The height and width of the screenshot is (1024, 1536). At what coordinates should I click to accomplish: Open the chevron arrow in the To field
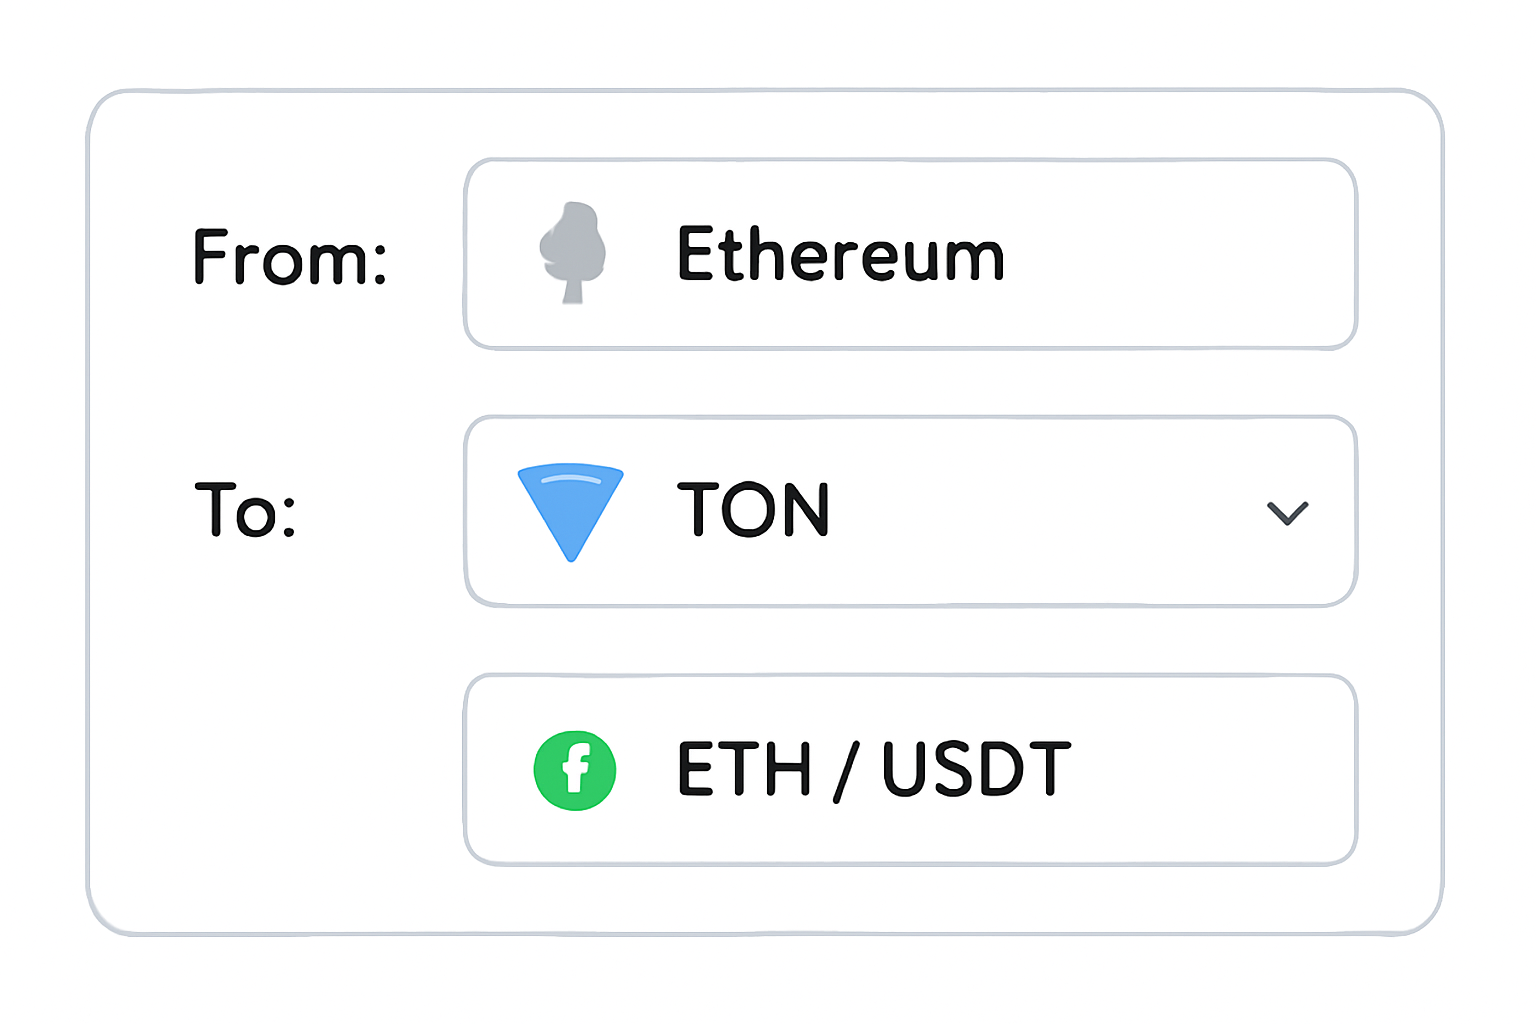pyautogui.click(x=1288, y=513)
